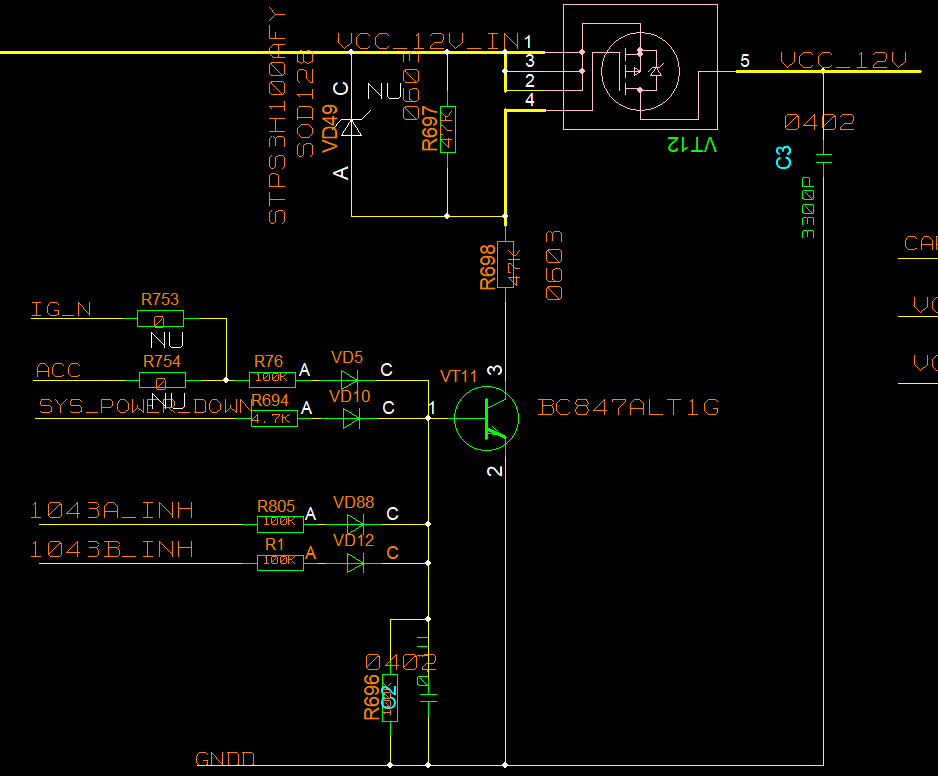938x776 pixels.
Task: Click the VD5 diode symbol
Action: click(349, 380)
